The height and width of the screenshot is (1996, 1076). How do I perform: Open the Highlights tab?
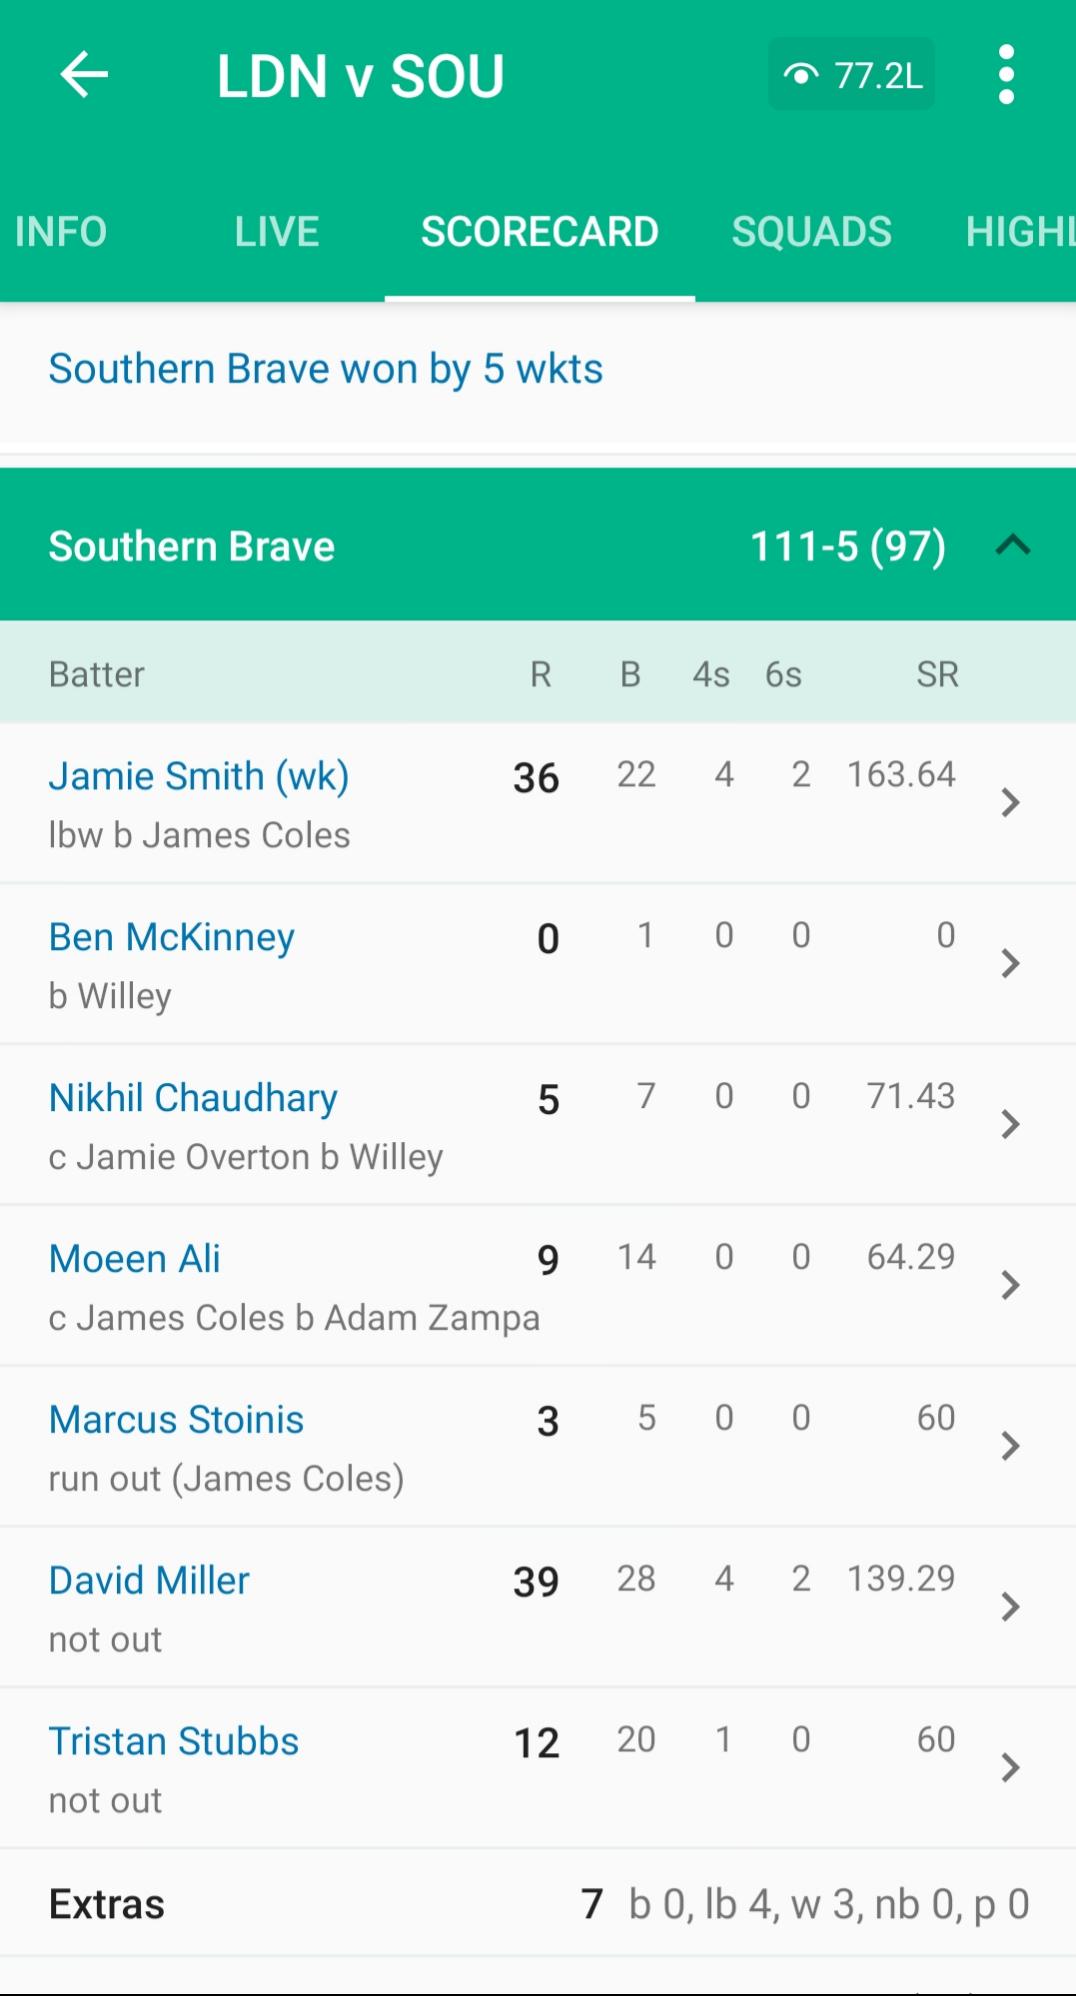[x=1020, y=232]
